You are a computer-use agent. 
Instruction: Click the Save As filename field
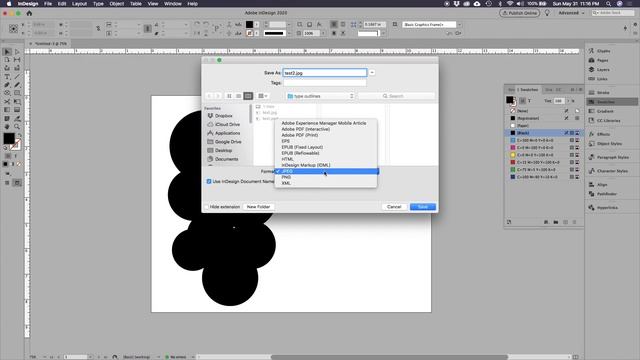pos(325,73)
